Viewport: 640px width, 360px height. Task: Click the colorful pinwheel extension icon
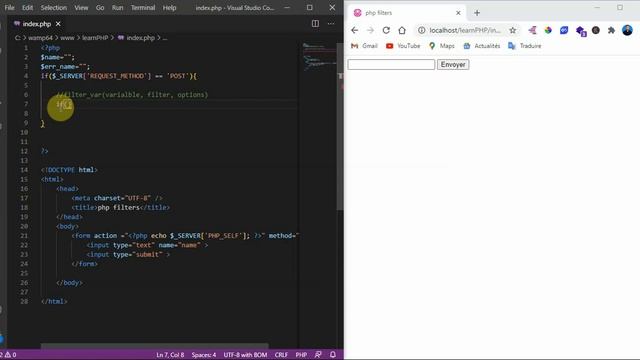(x=548, y=30)
